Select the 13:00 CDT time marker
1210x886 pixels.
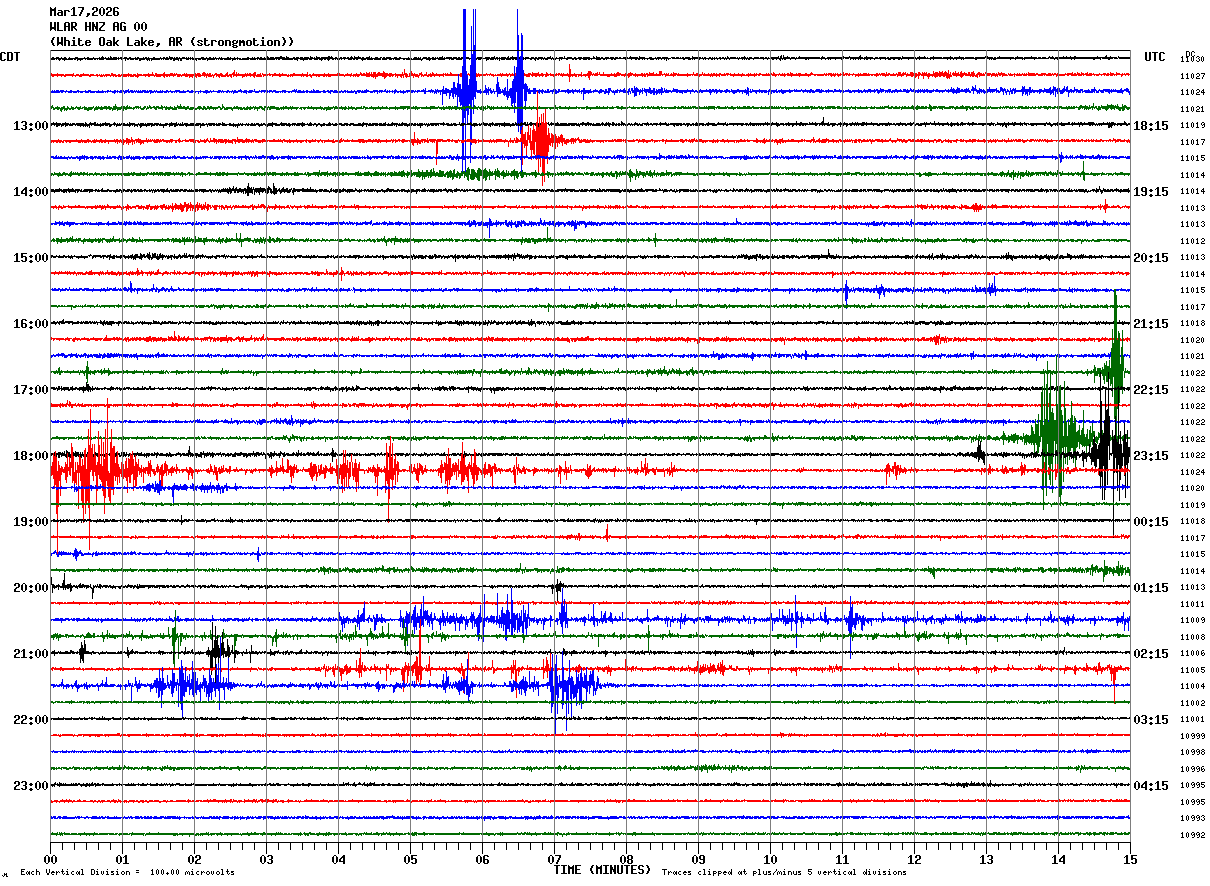[x=30, y=125]
